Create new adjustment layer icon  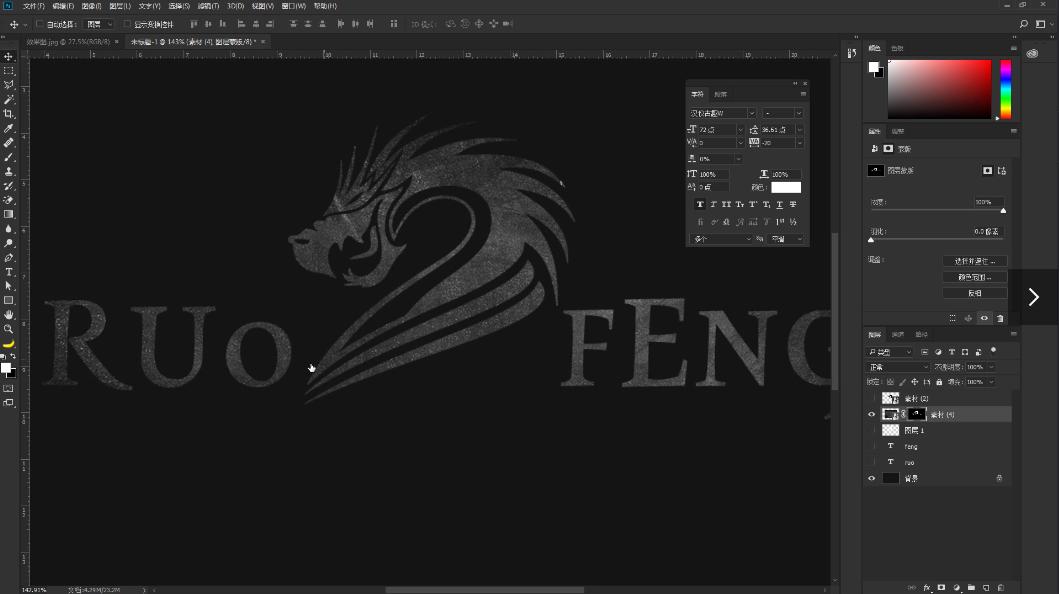click(956, 587)
